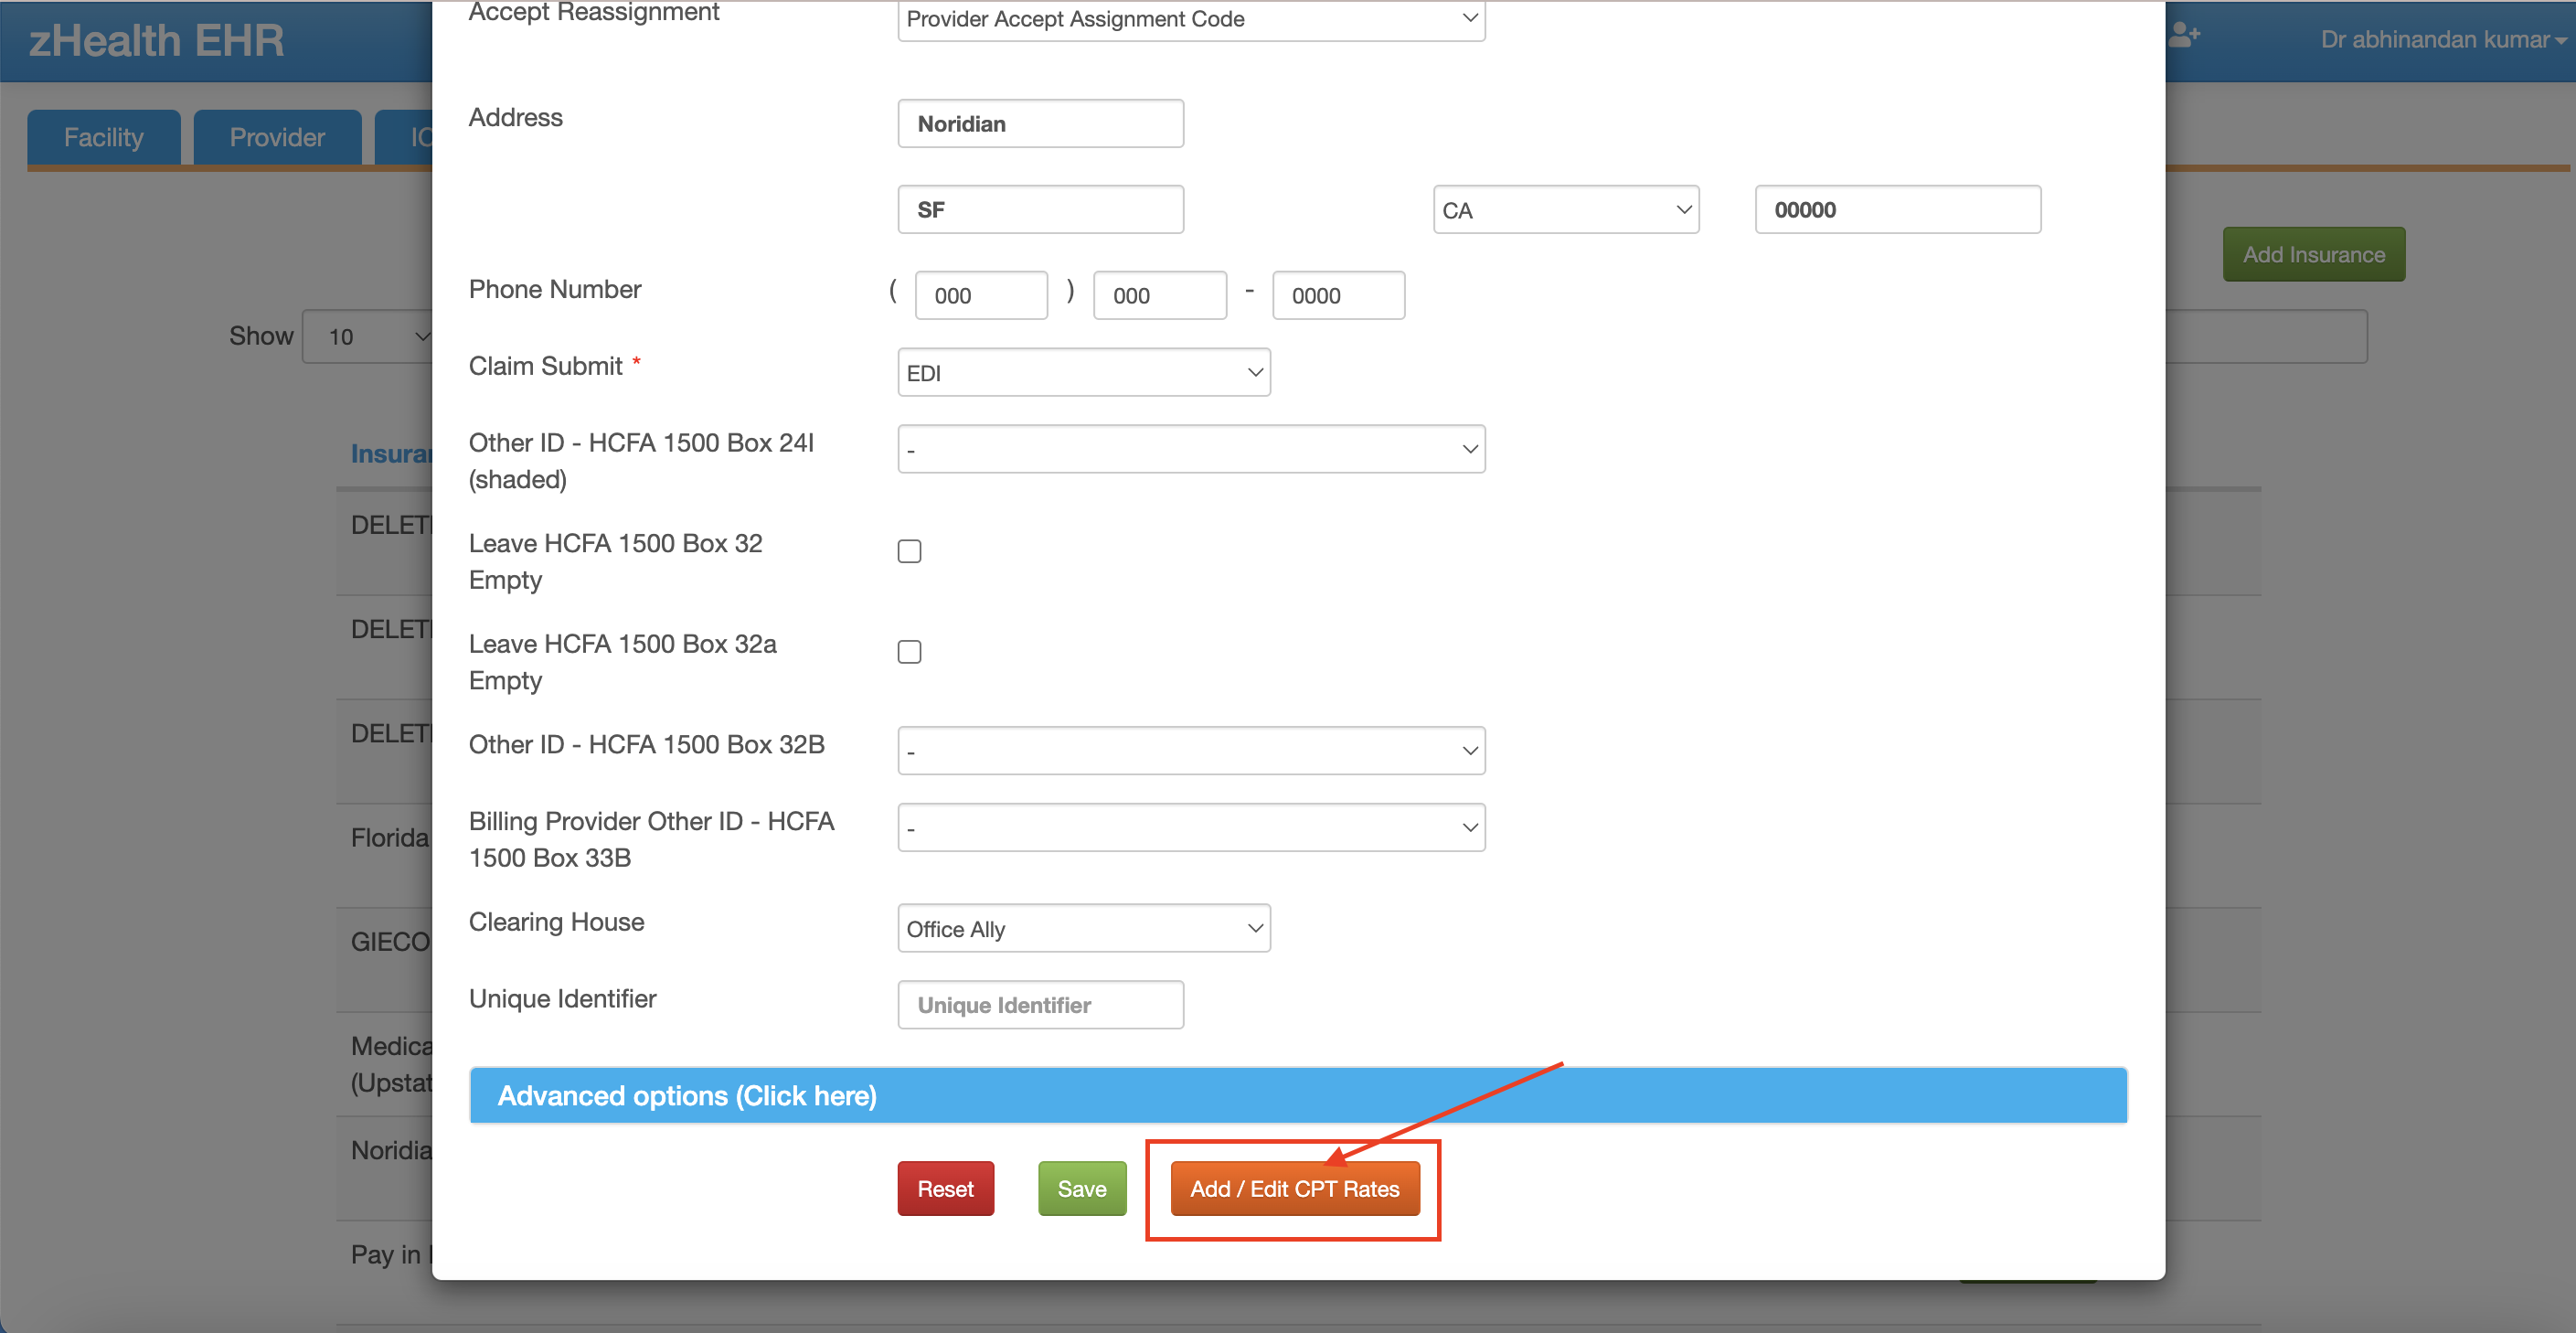This screenshot has height=1333, width=2576.
Task: Open Billing Provider Other ID 33B dropdown
Action: 1191,828
